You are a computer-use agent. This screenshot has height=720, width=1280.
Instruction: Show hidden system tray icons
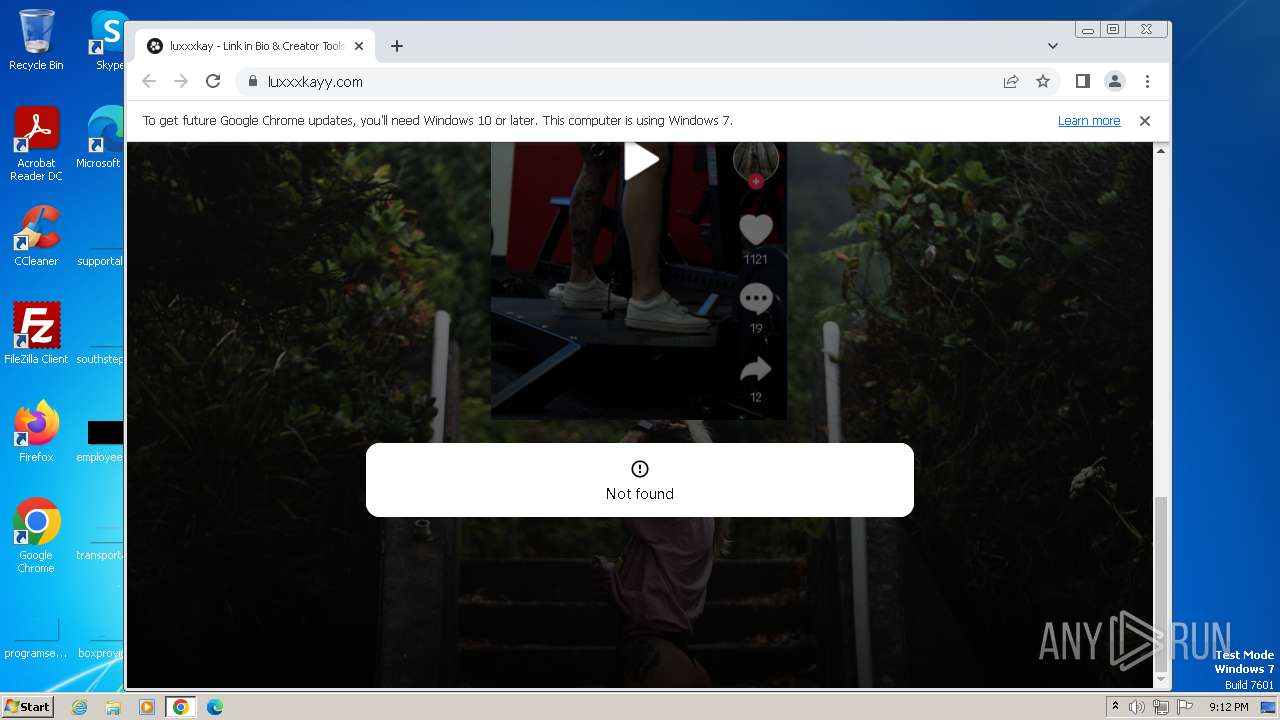[x=1115, y=707]
